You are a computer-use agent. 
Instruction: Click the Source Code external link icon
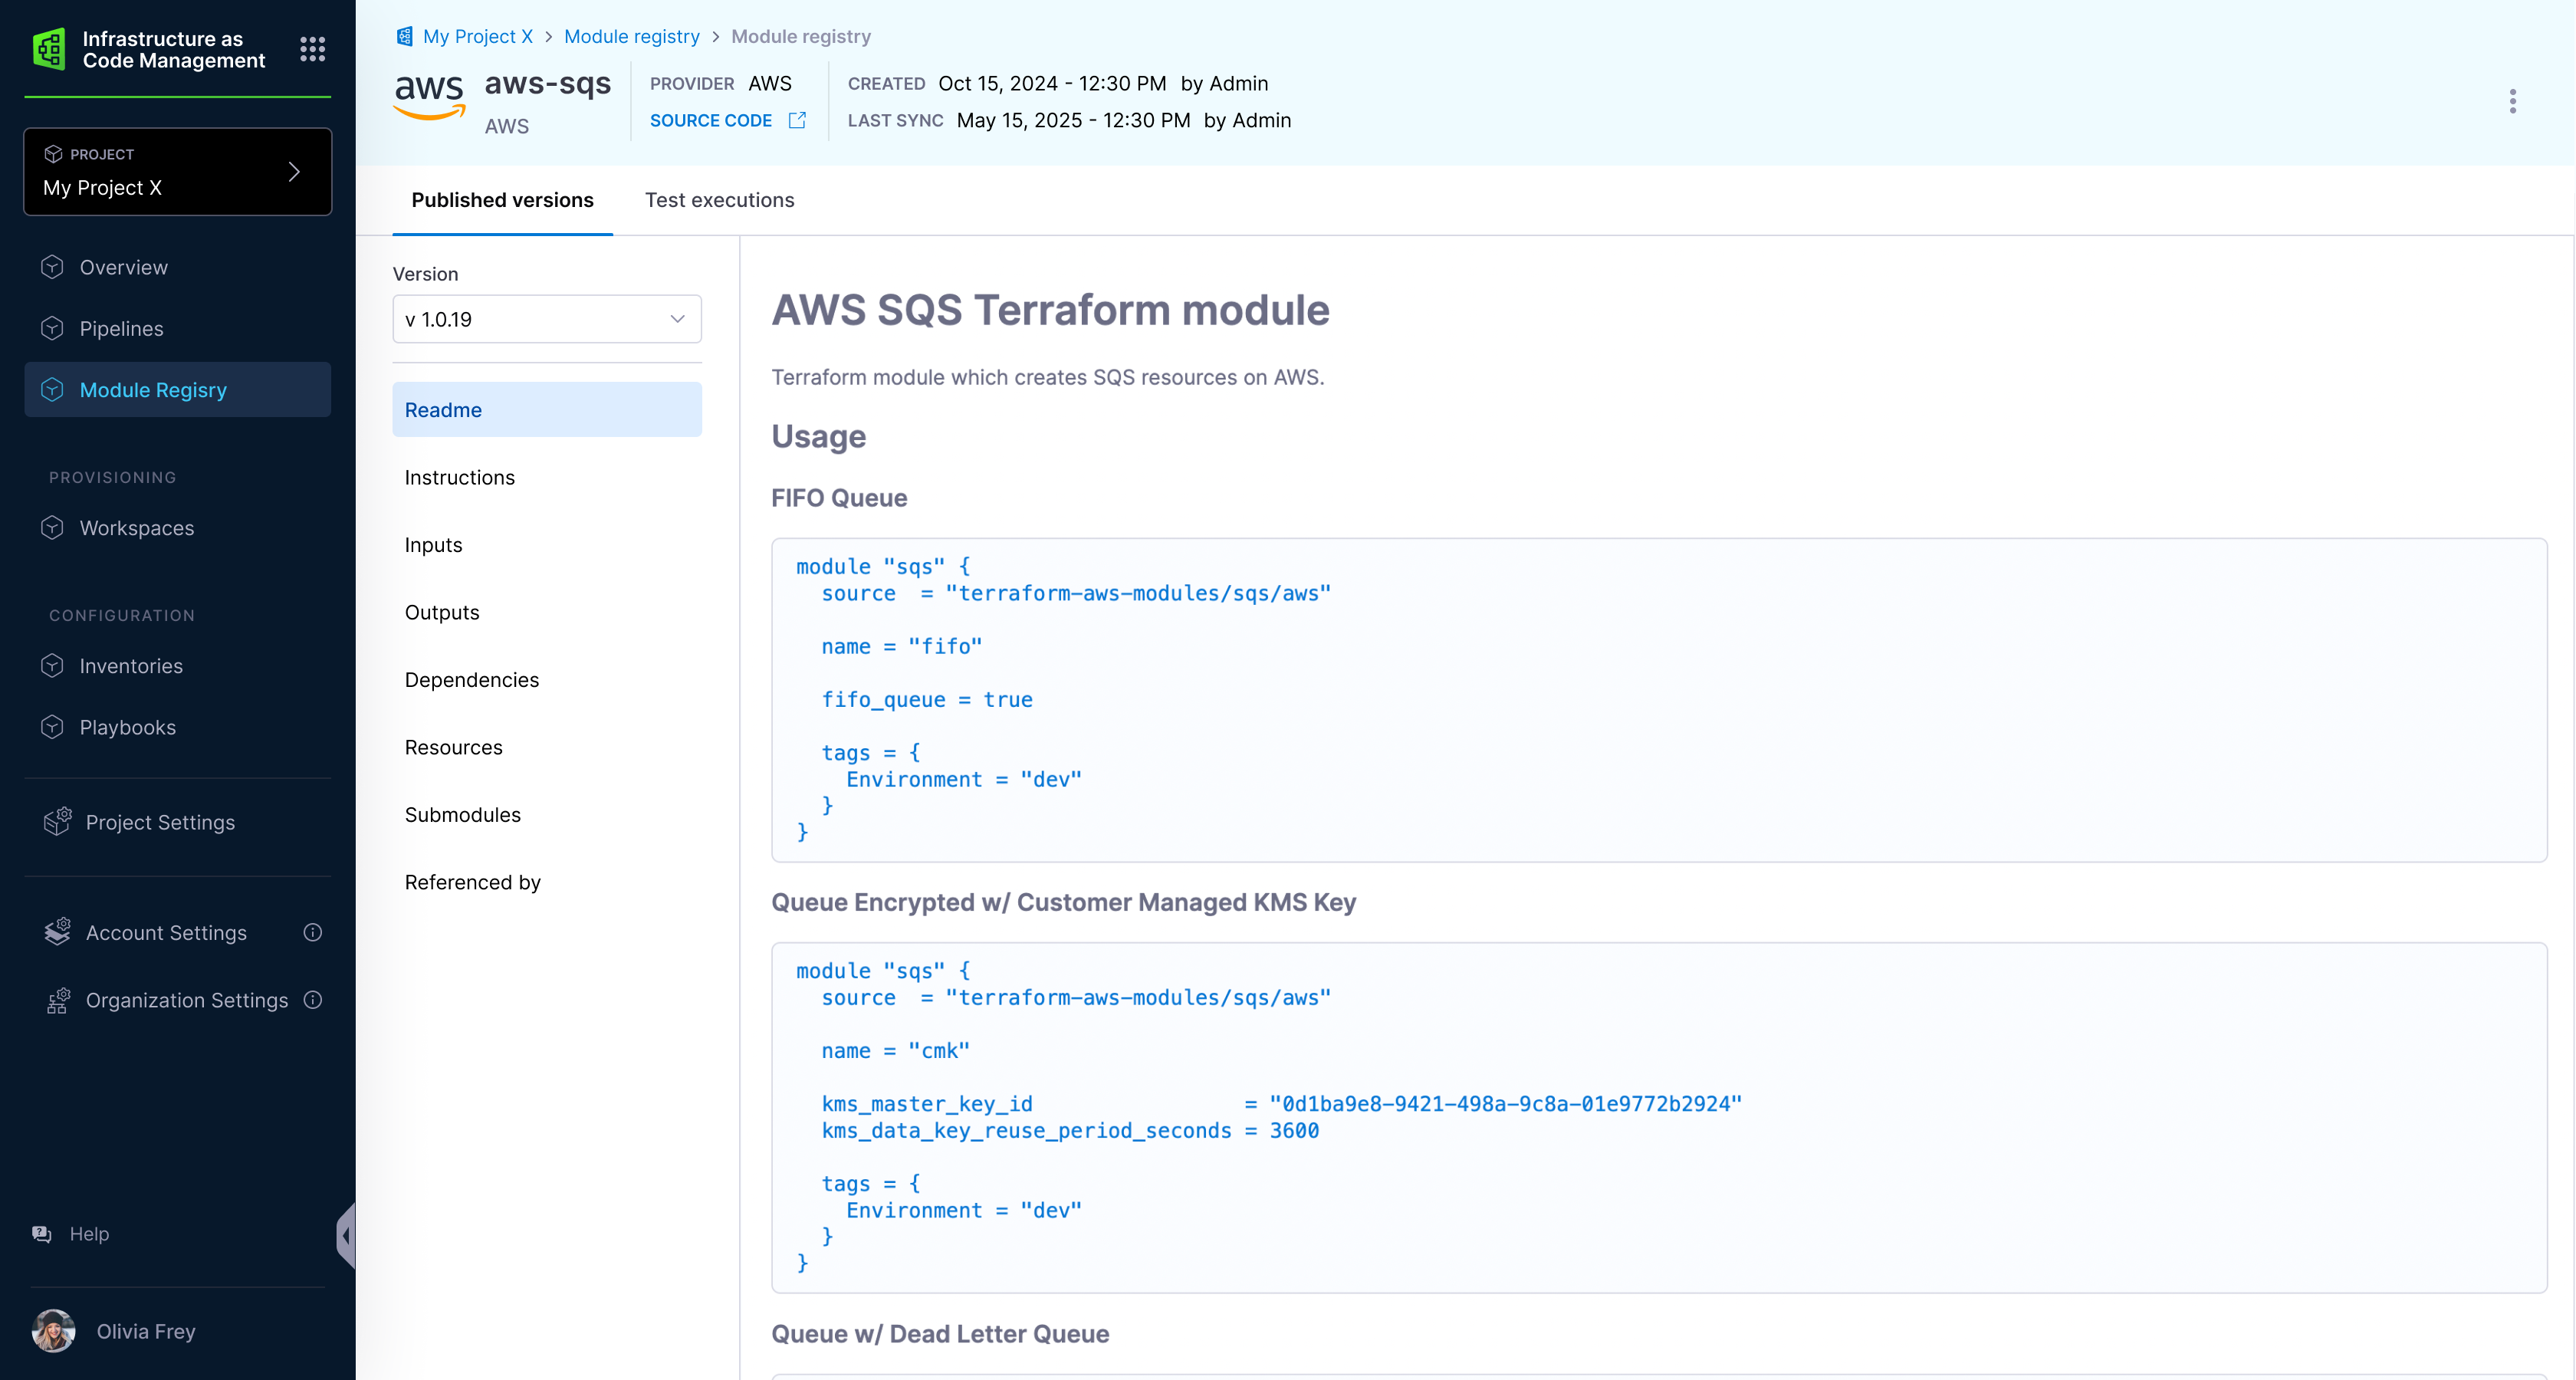click(797, 120)
